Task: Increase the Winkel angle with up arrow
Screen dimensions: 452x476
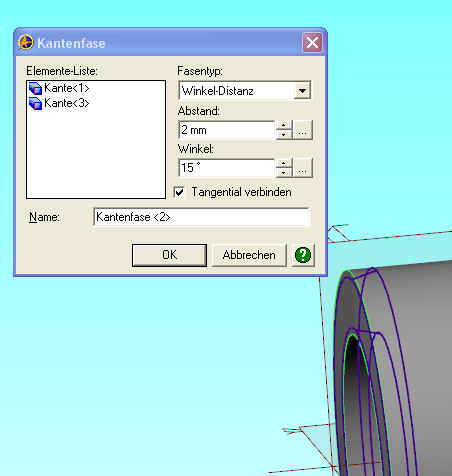Action: coord(284,163)
